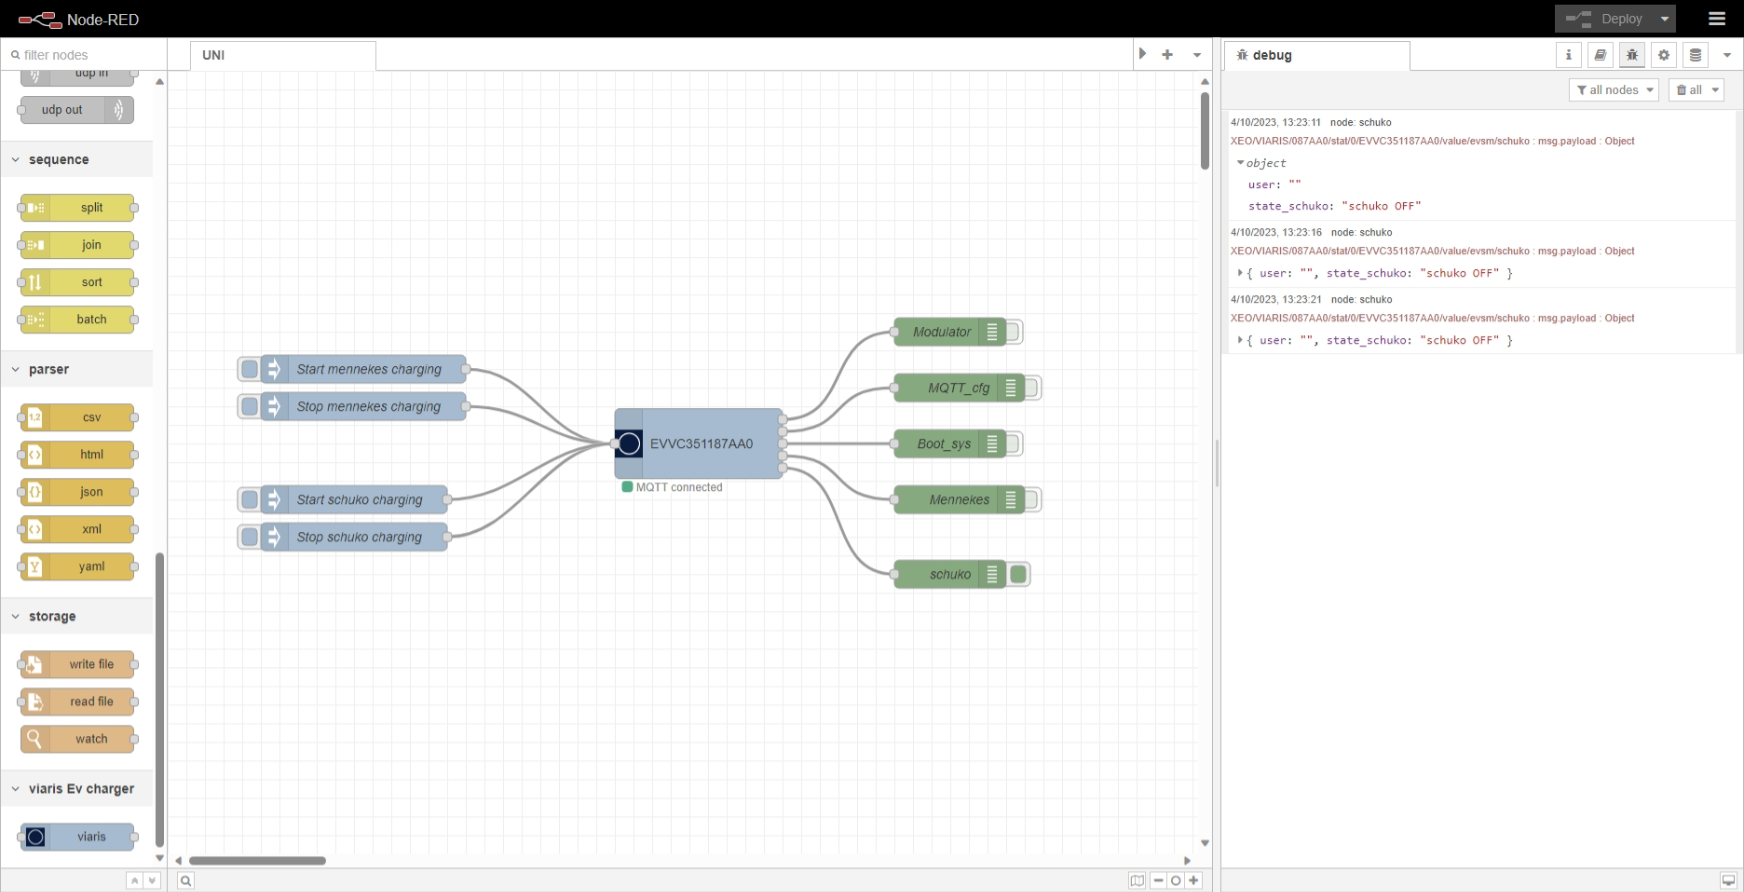Click the workspace vertical scrollbar thumb

point(1205,131)
